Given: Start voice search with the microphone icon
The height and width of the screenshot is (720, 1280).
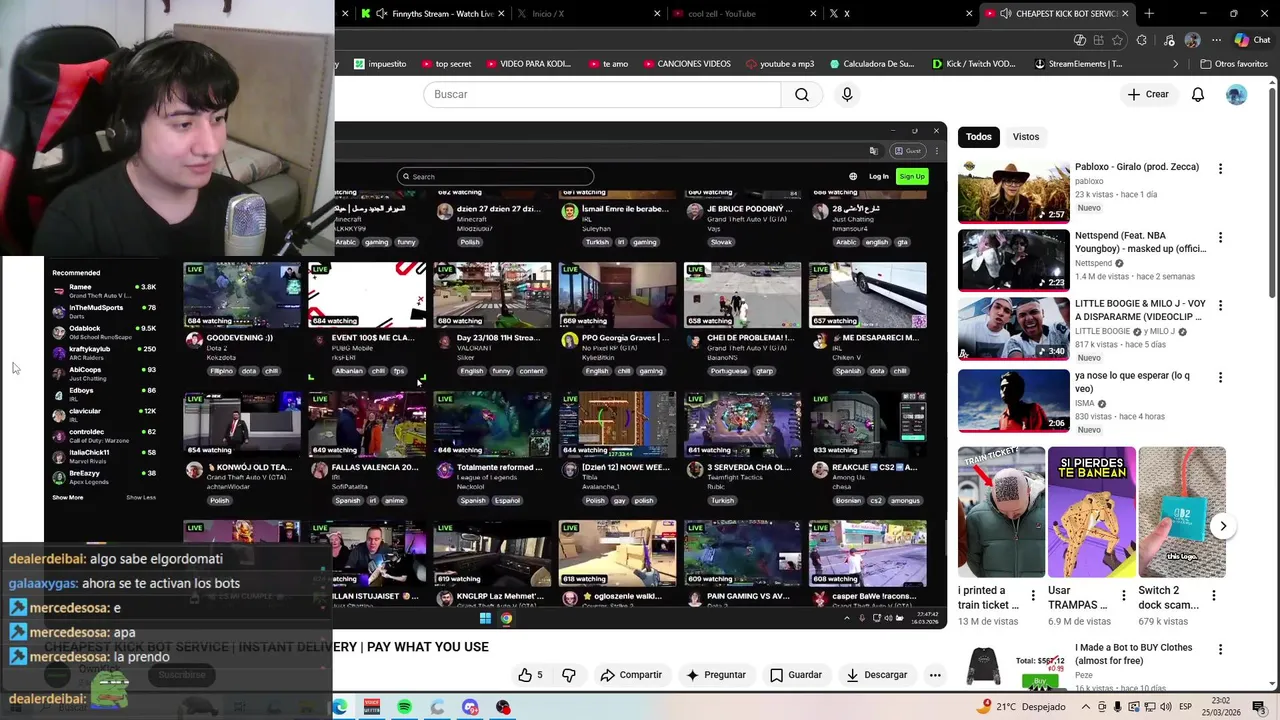Looking at the screenshot, I should click(847, 94).
